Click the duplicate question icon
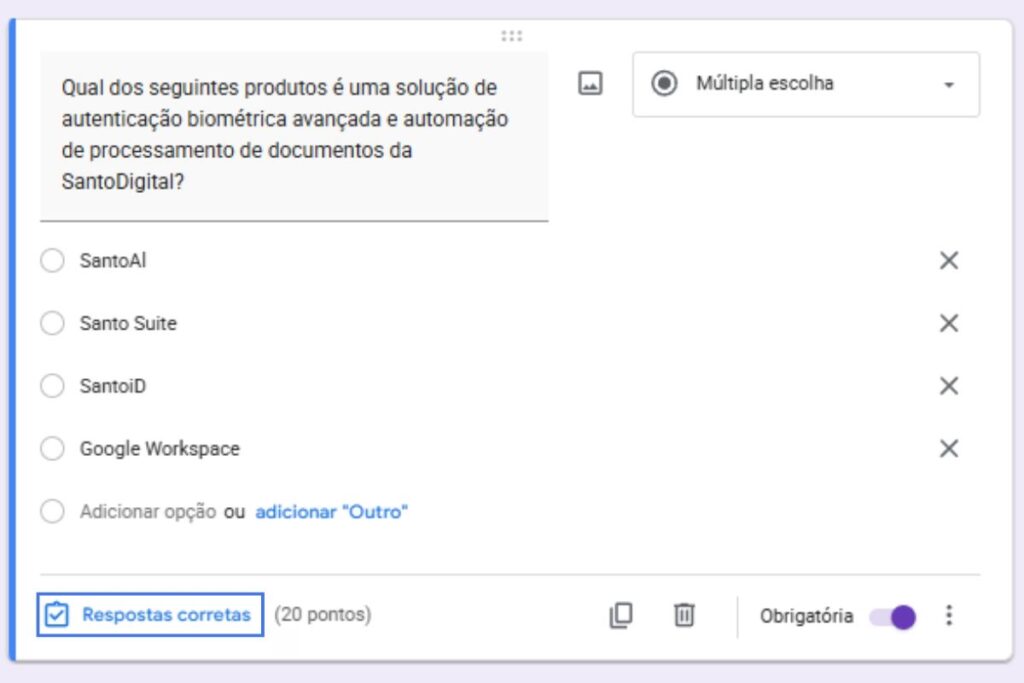 tap(621, 616)
